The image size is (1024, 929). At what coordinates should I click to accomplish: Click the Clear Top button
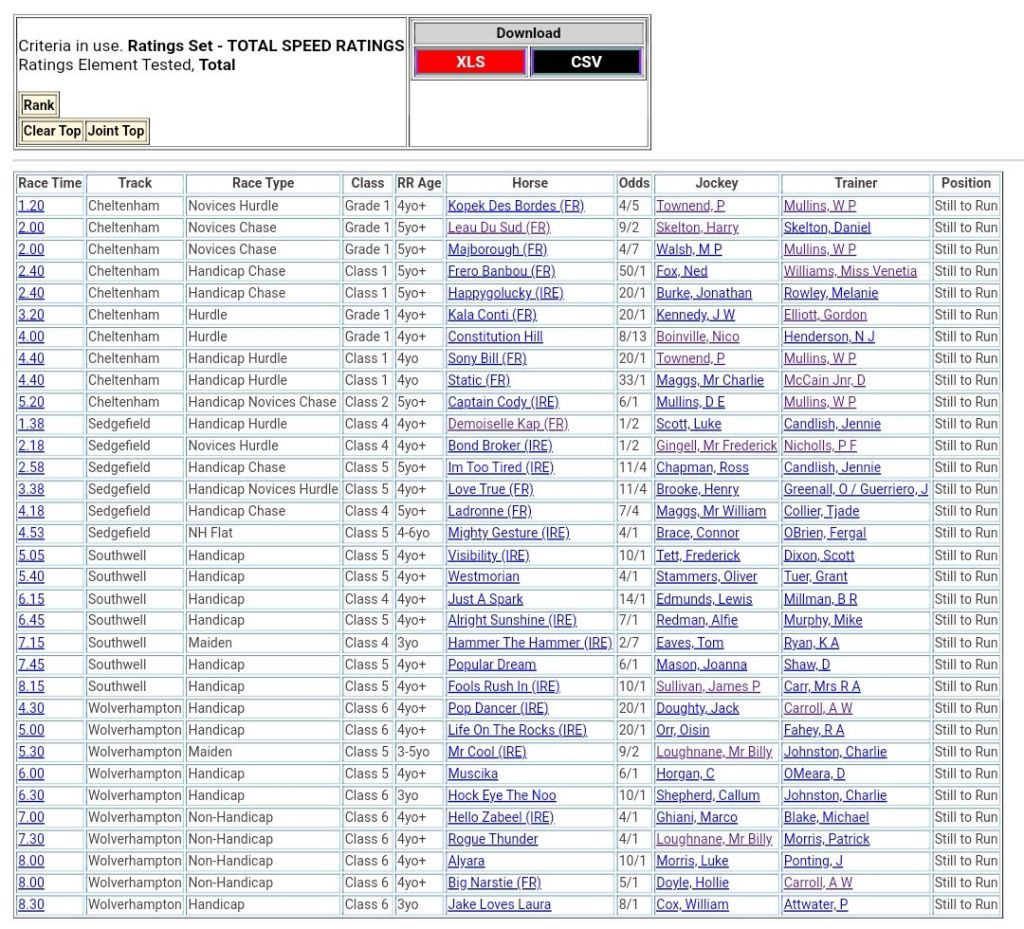click(x=52, y=131)
